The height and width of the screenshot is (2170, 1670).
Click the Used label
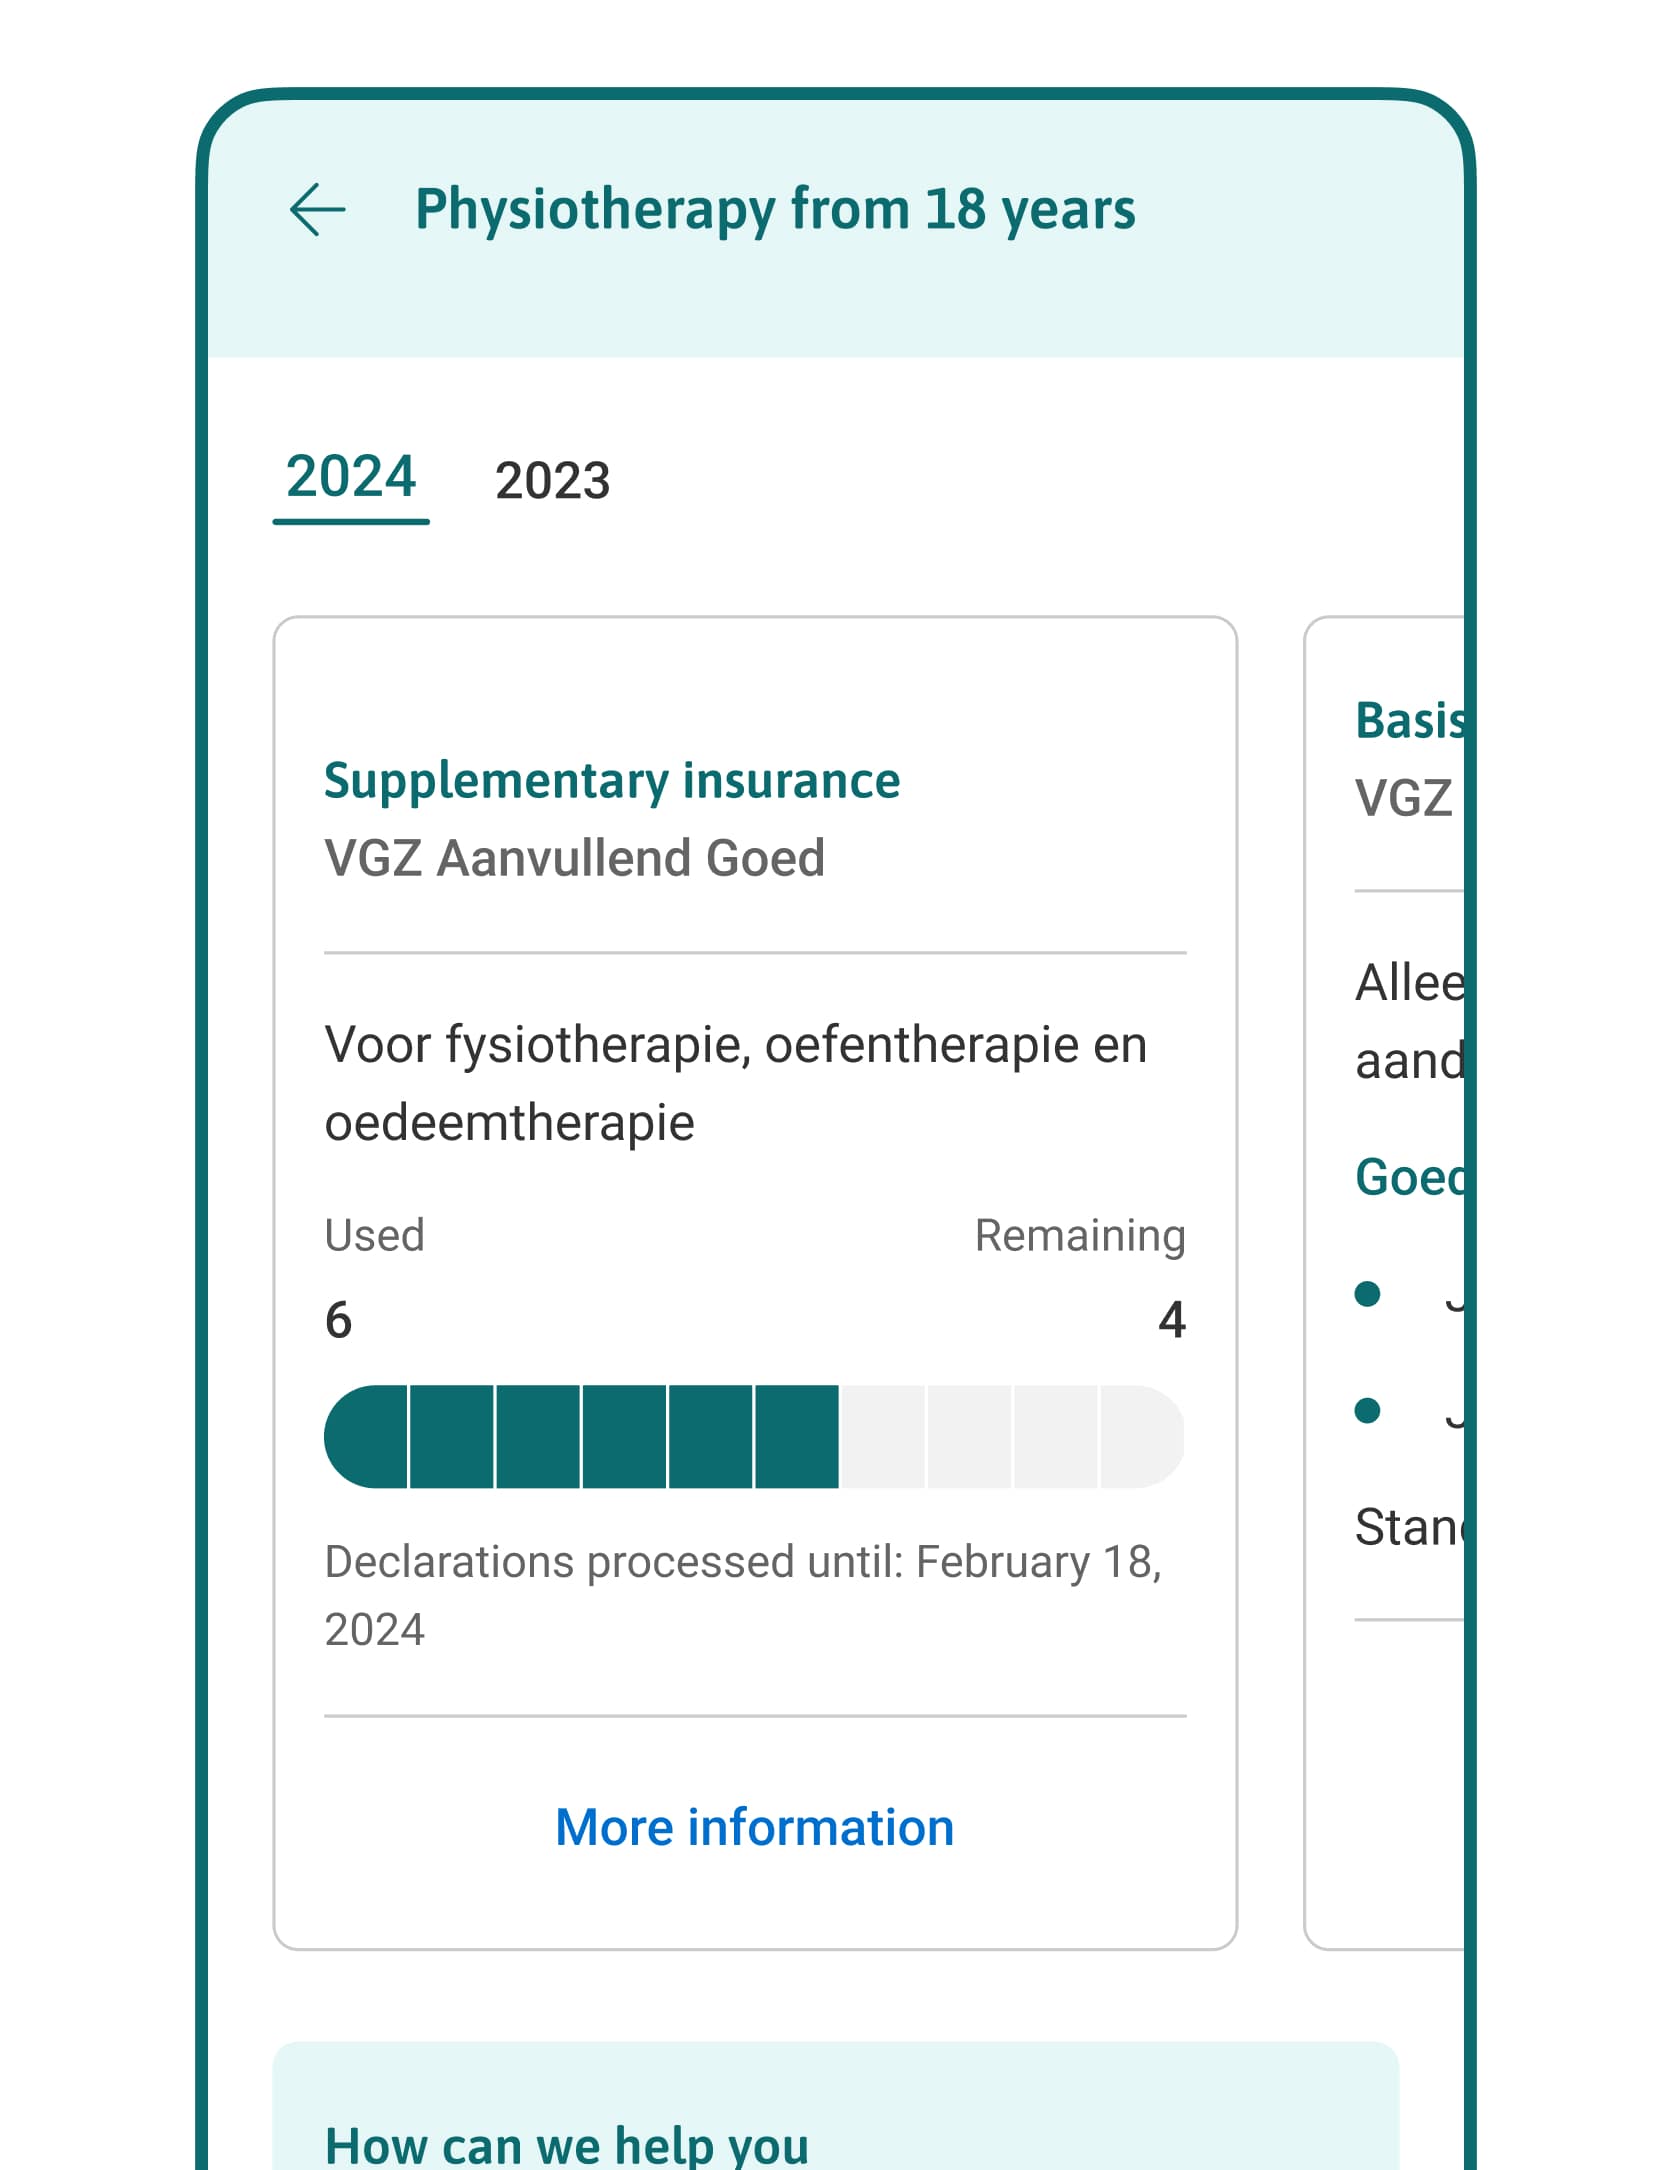(375, 1236)
